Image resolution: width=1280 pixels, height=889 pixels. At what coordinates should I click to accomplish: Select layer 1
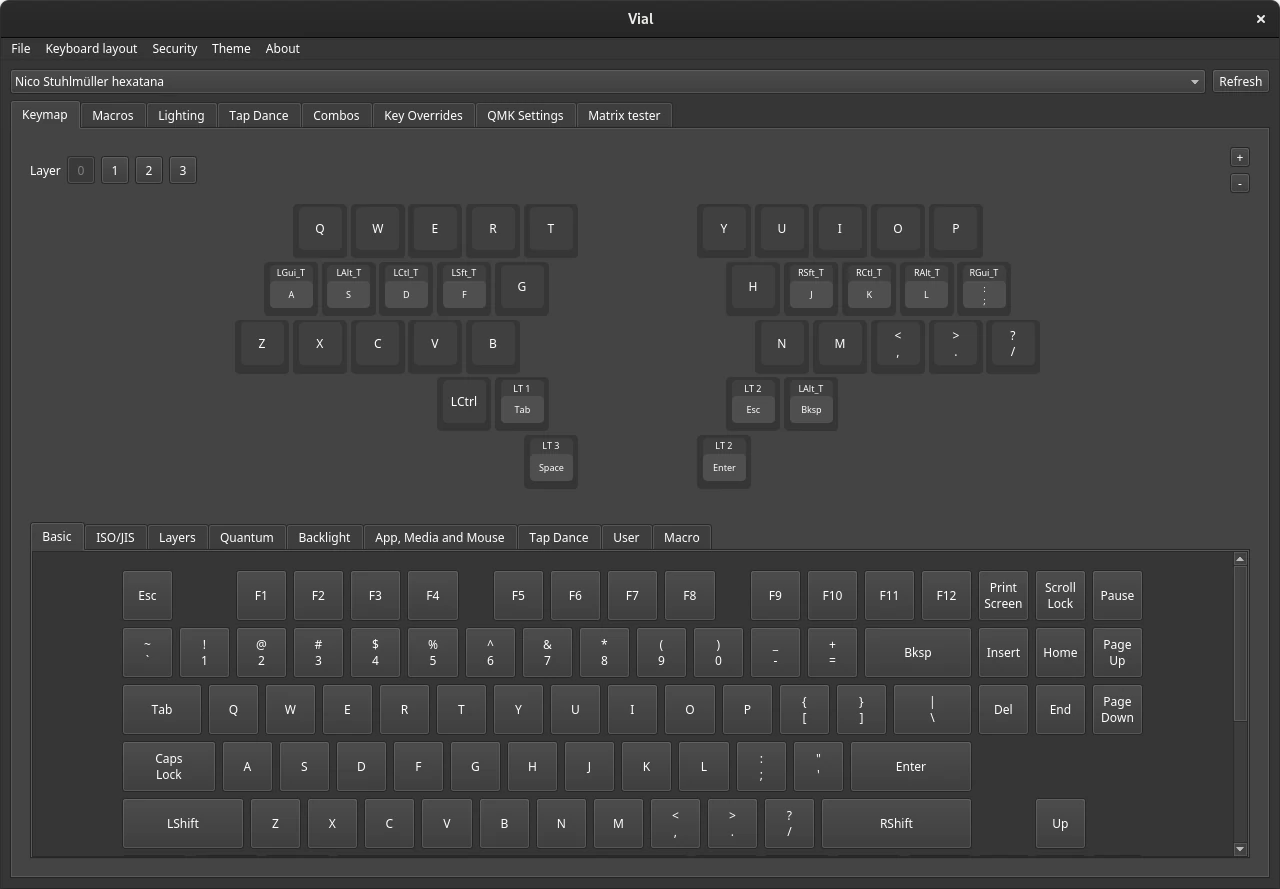coord(114,170)
